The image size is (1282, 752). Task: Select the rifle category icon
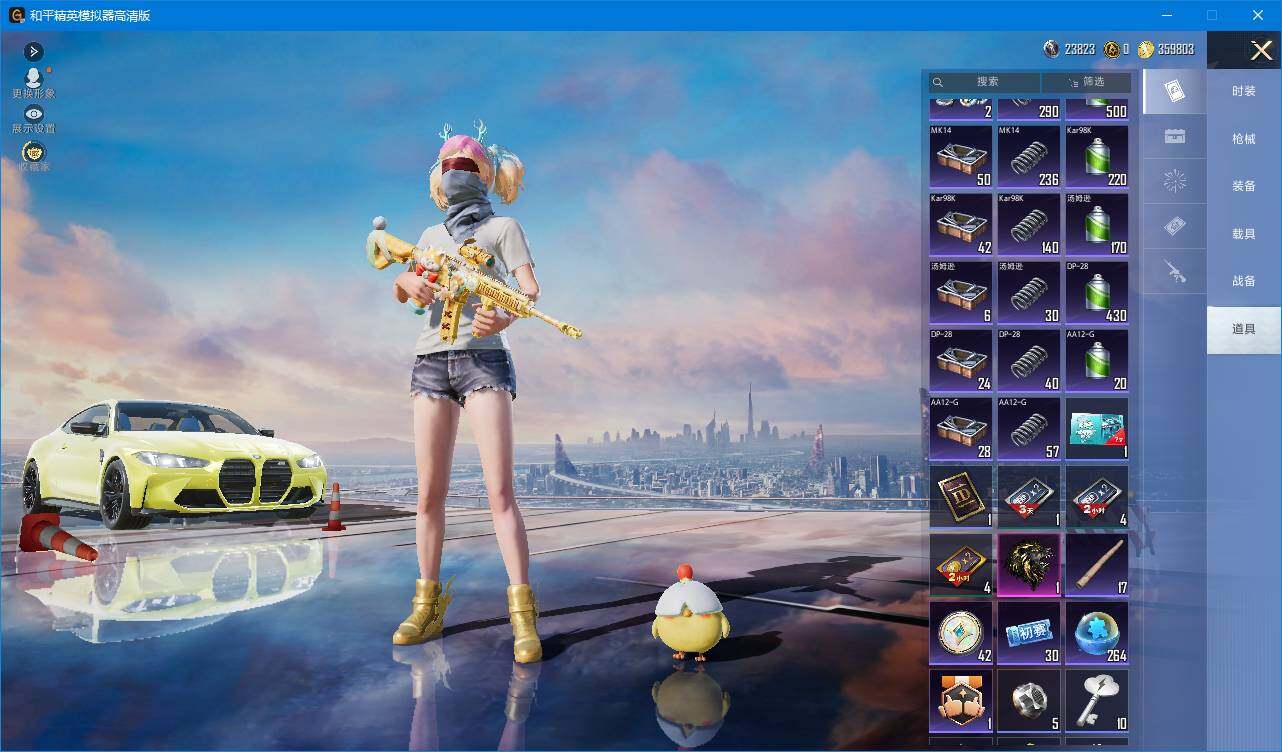tap(1175, 271)
